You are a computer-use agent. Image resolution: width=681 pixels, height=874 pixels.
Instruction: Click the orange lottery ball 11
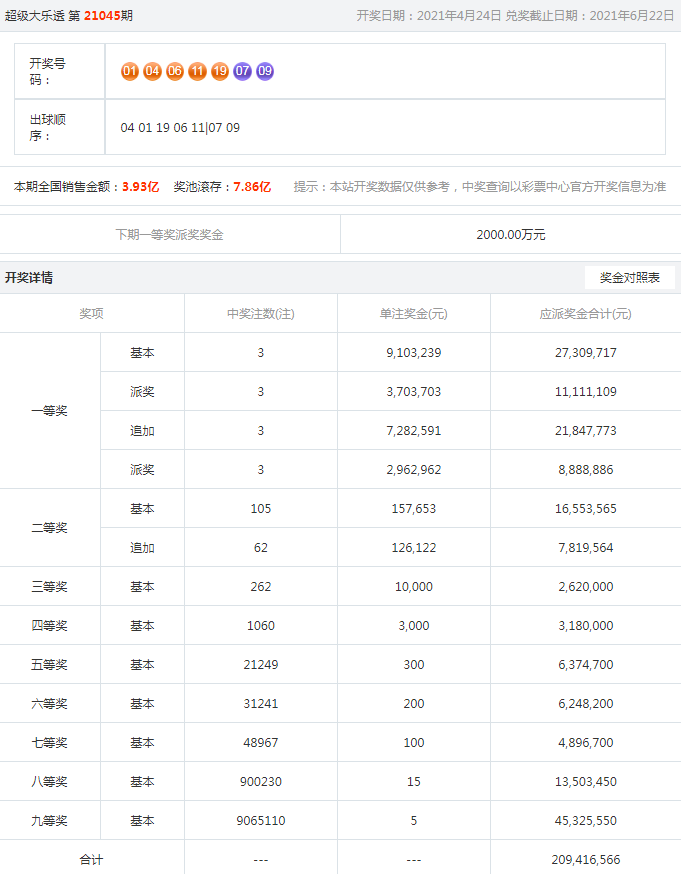(197, 71)
